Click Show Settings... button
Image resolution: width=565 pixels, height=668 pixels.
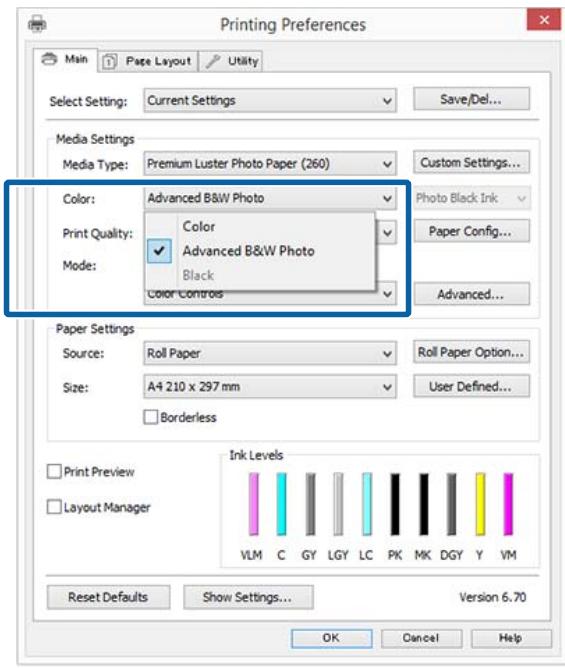248,597
